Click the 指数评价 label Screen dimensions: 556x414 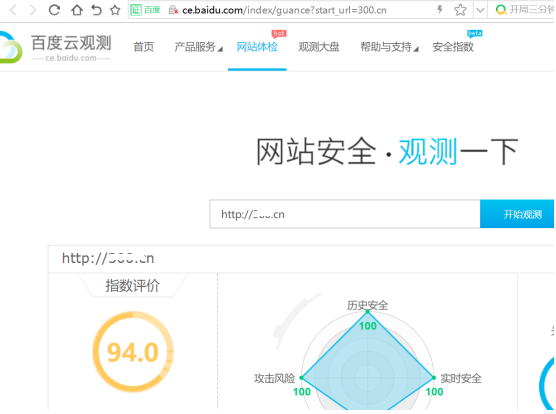pos(132,286)
